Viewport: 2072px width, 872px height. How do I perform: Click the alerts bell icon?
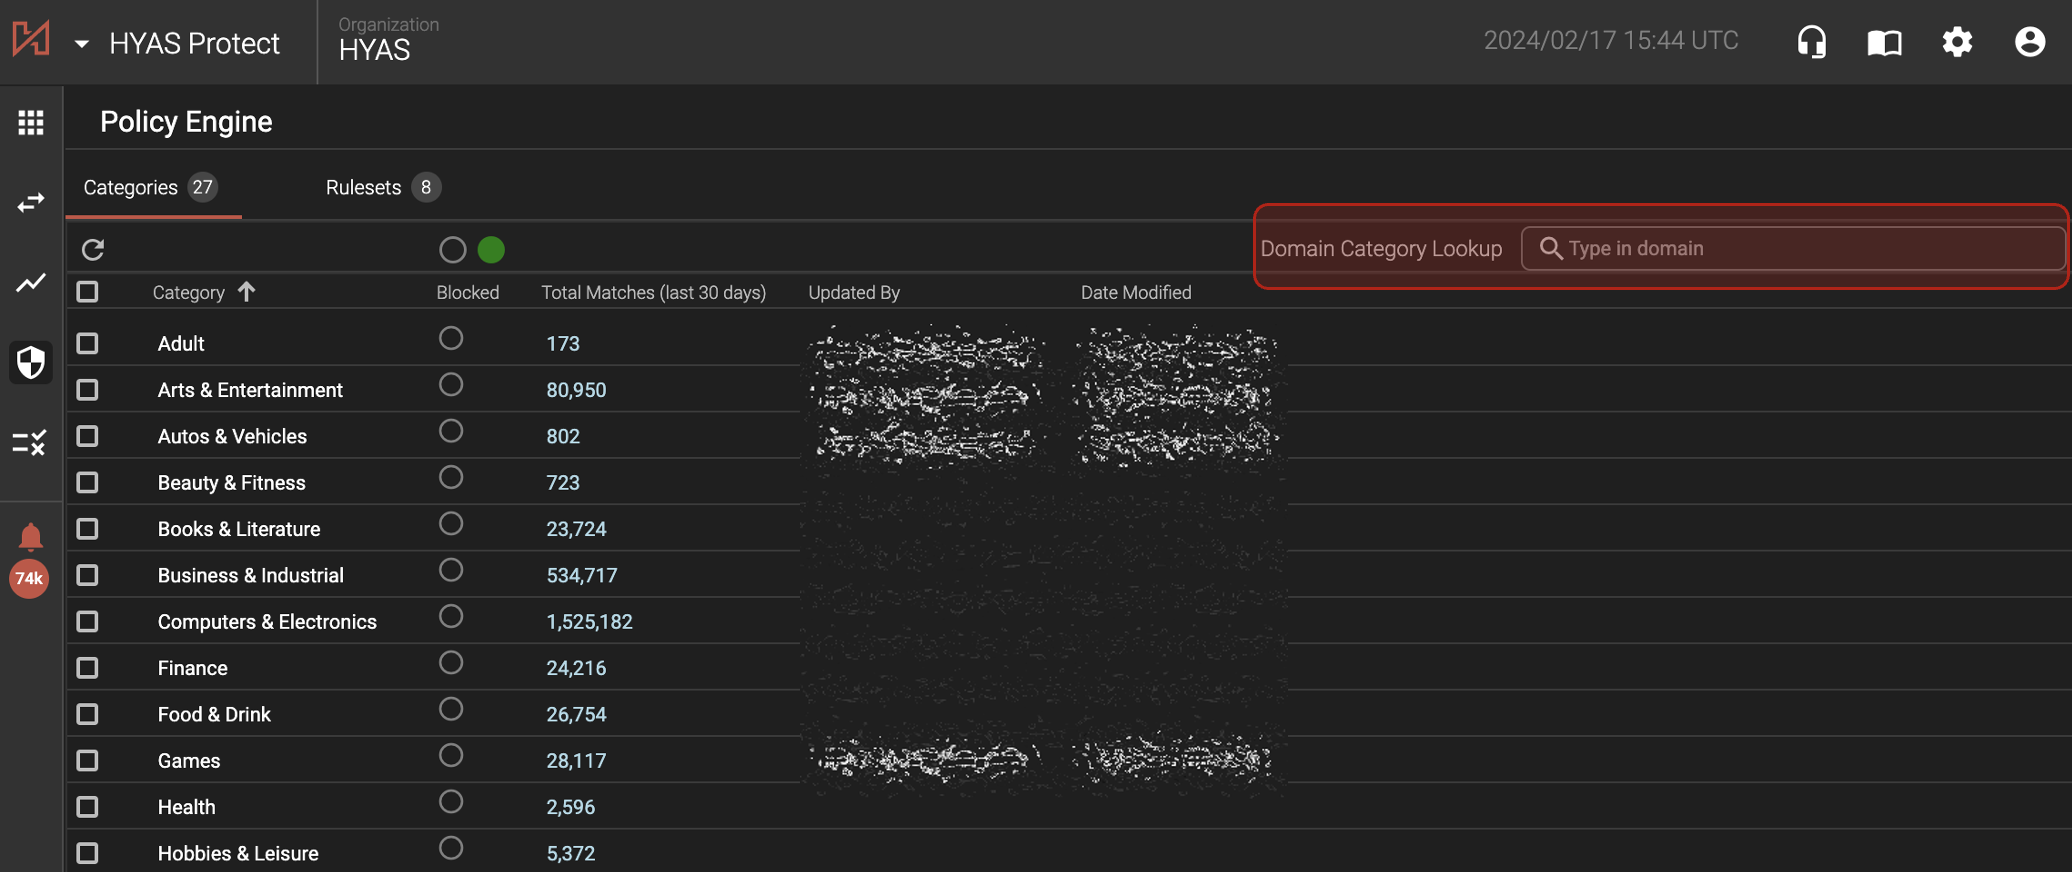(31, 538)
